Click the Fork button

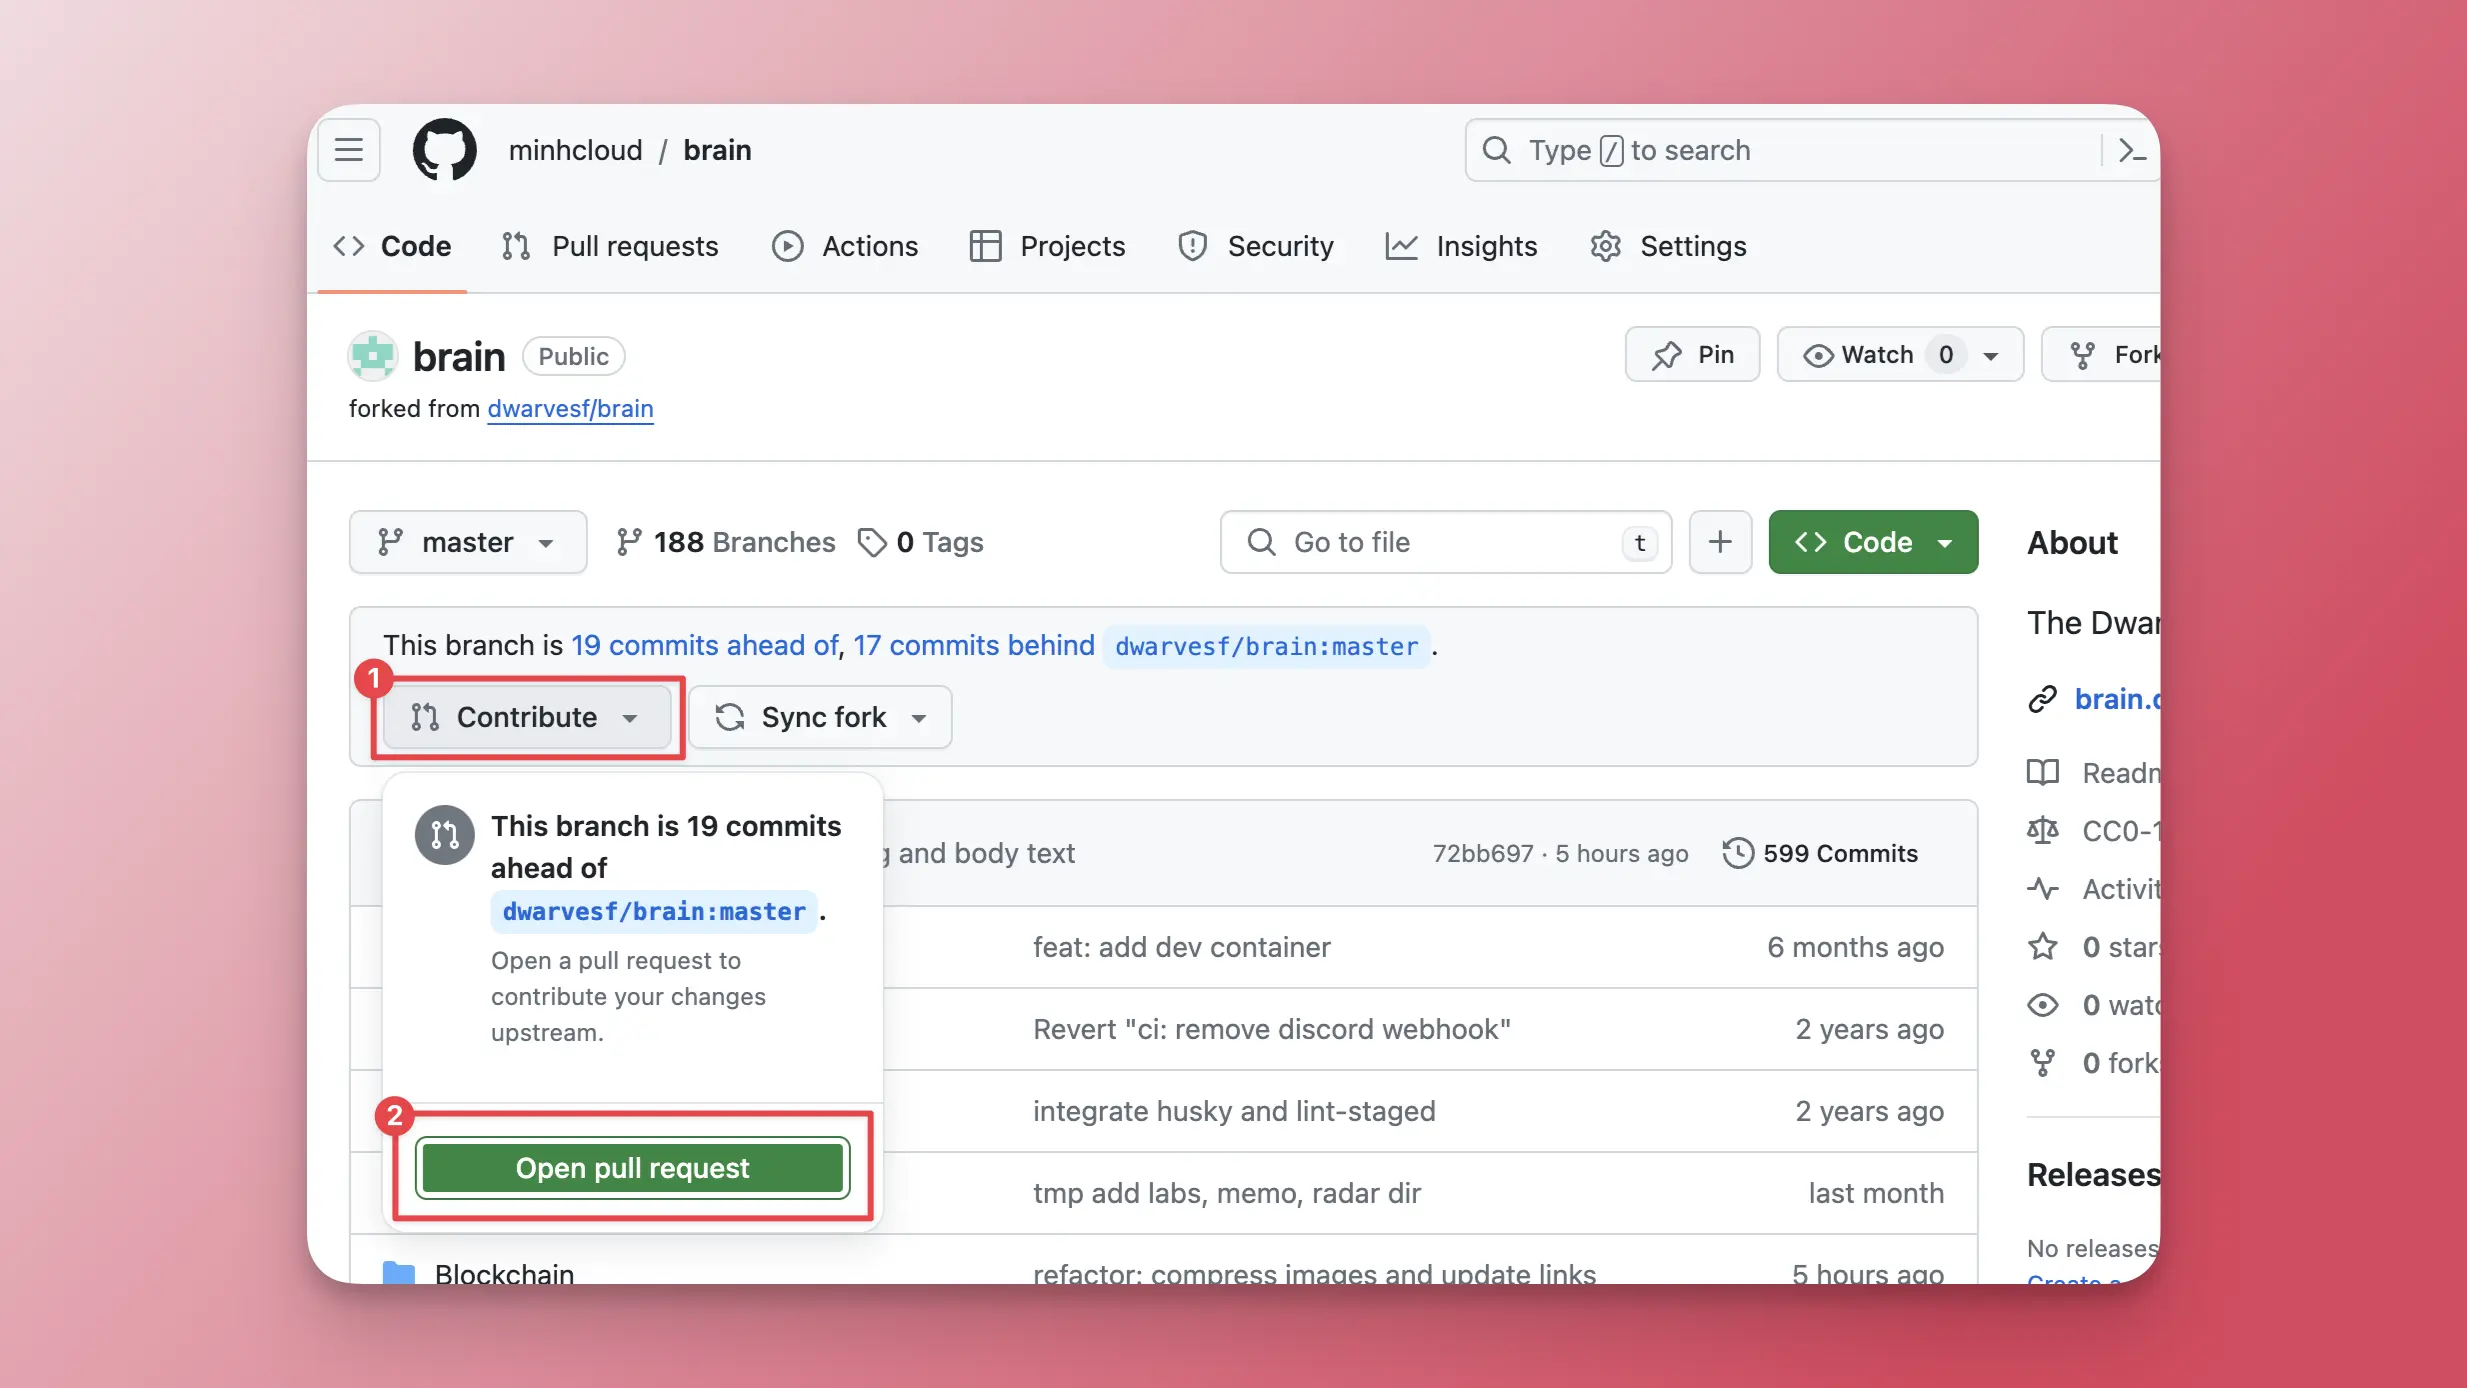(2102, 354)
